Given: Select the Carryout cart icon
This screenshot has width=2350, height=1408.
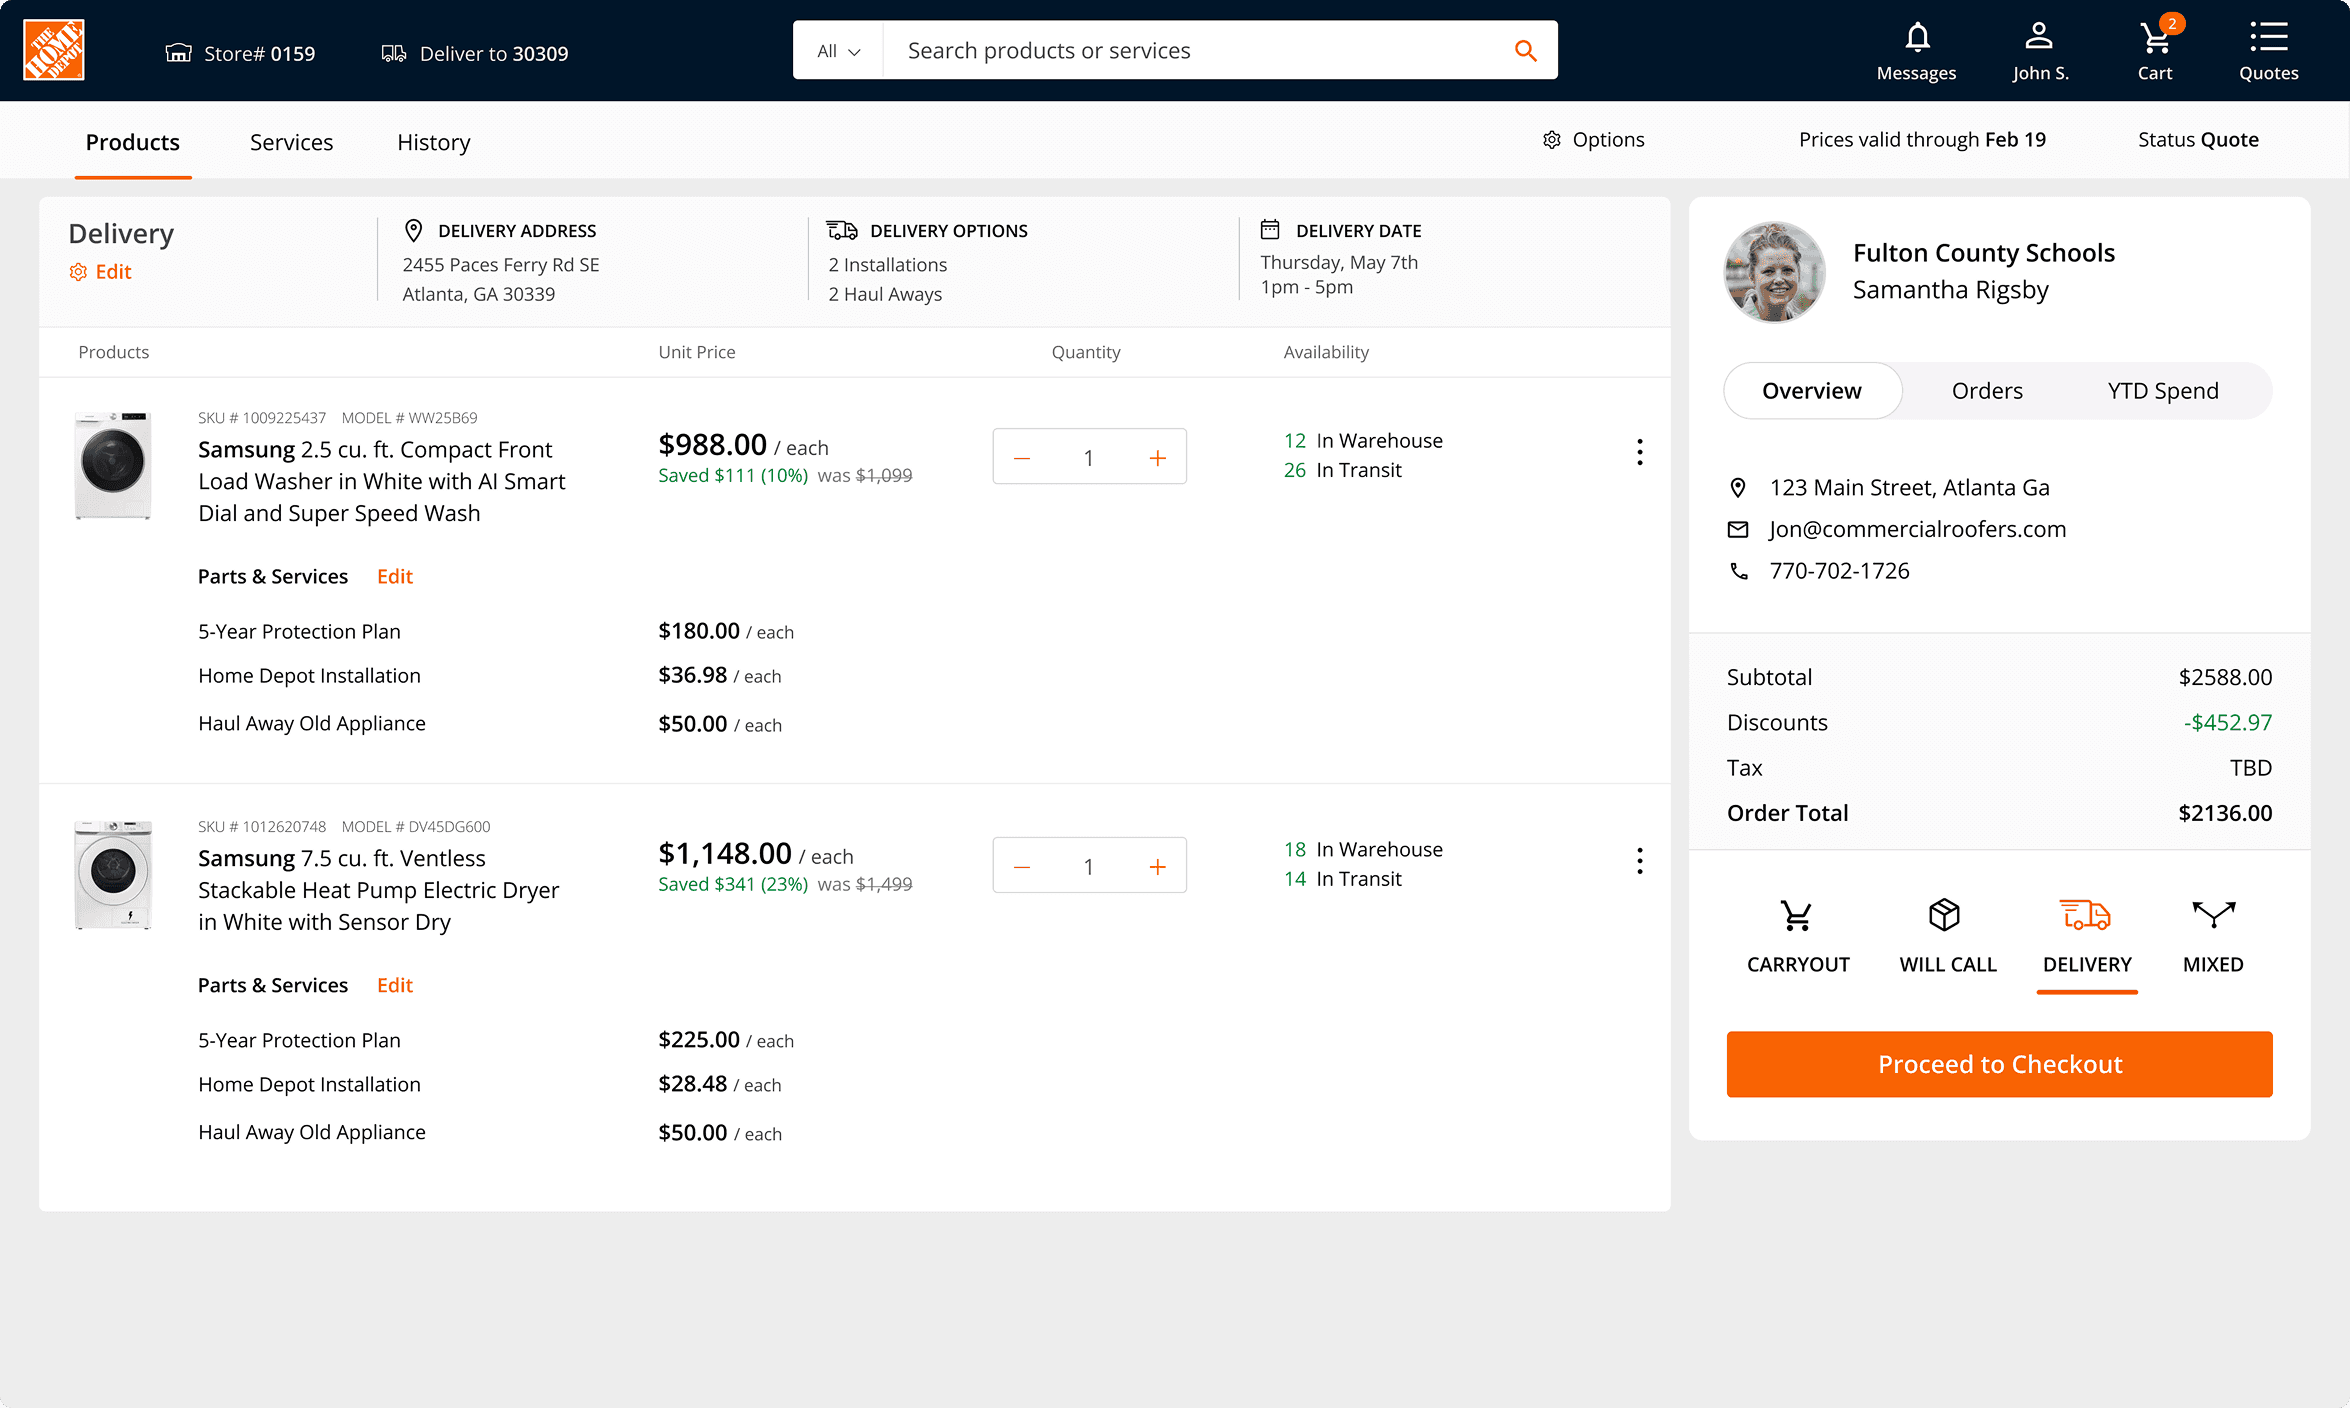Looking at the screenshot, I should click(x=1796, y=915).
